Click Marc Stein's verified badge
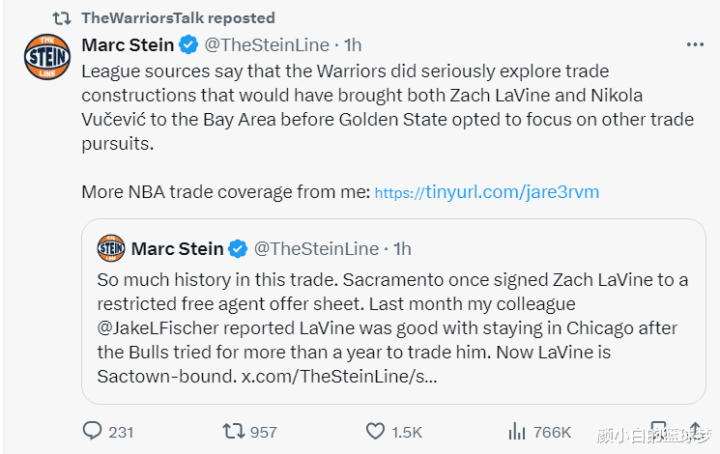Image resolution: width=720 pixels, height=454 pixels. (189, 45)
